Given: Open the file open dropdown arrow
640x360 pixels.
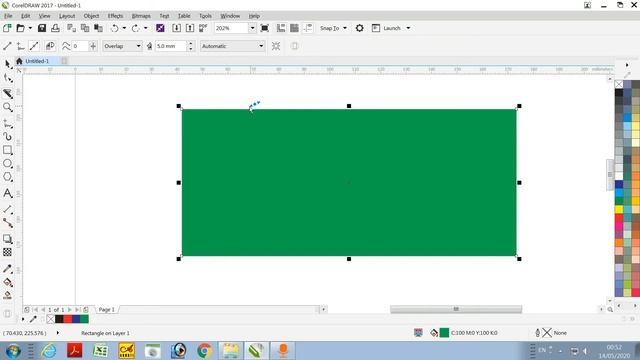Looking at the screenshot, I should [30, 28].
